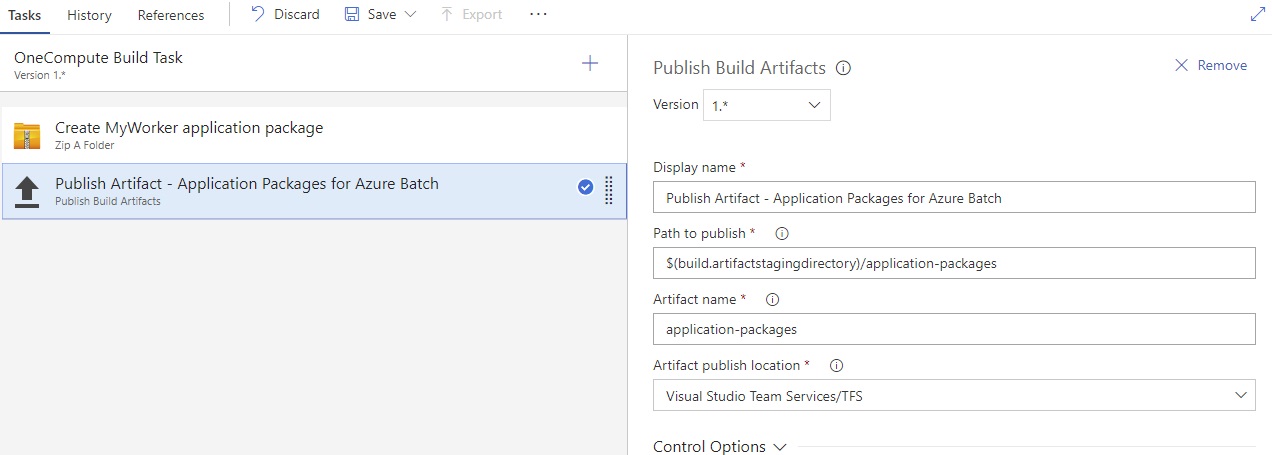Click the Discard button
The width and height of the screenshot is (1272, 455).
(x=285, y=15)
